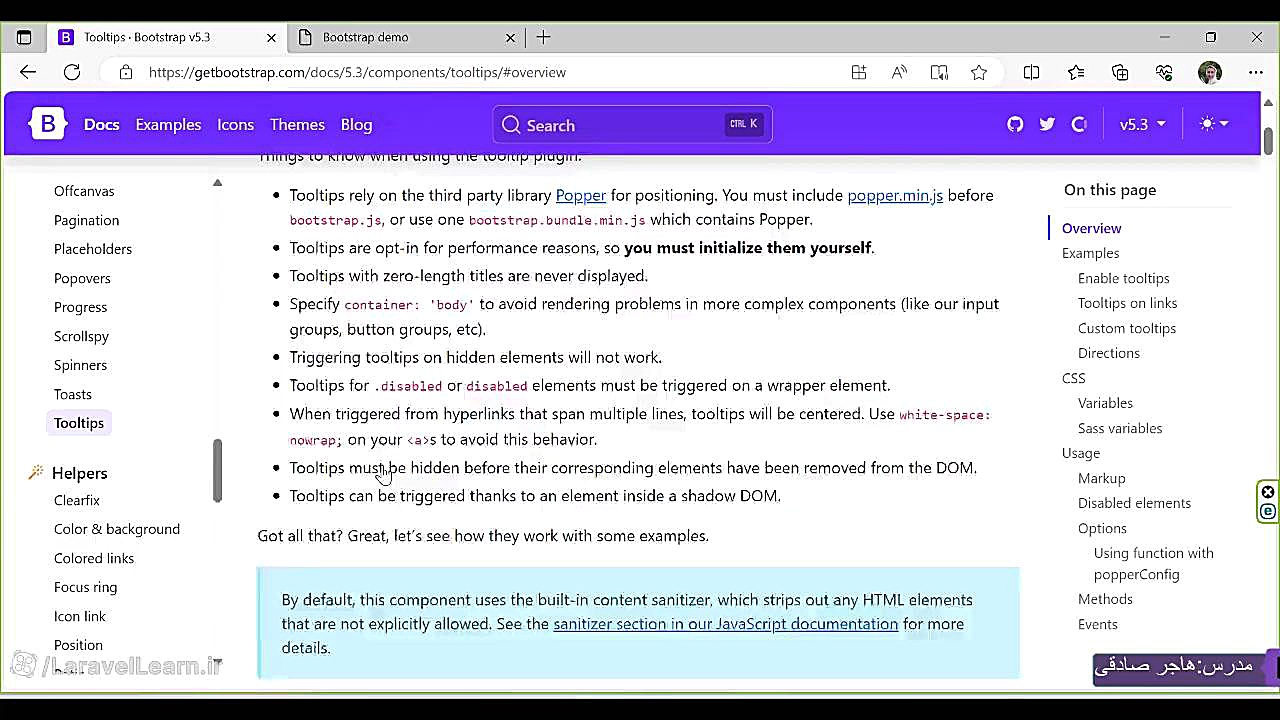Go to Clearfix helper page
Image resolution: width=1280 pixels, height=720 pixels.
pyautogui.click(x=77, y=500)
